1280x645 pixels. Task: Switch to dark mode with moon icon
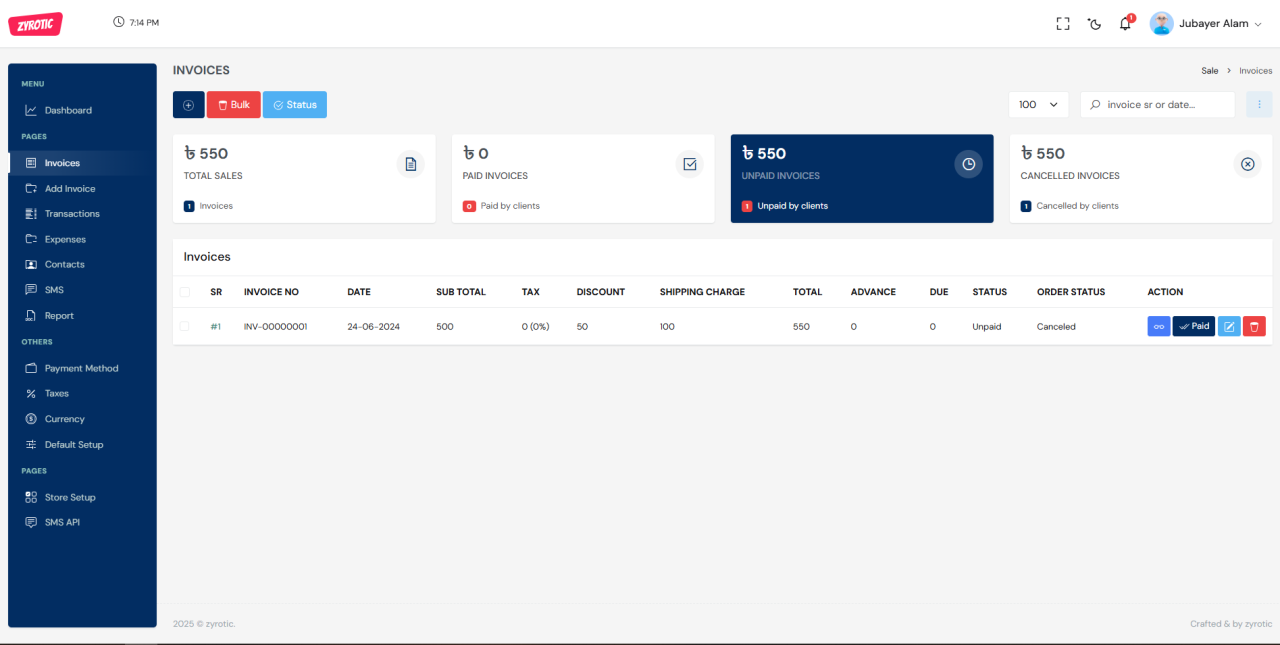pos(1093,22)
